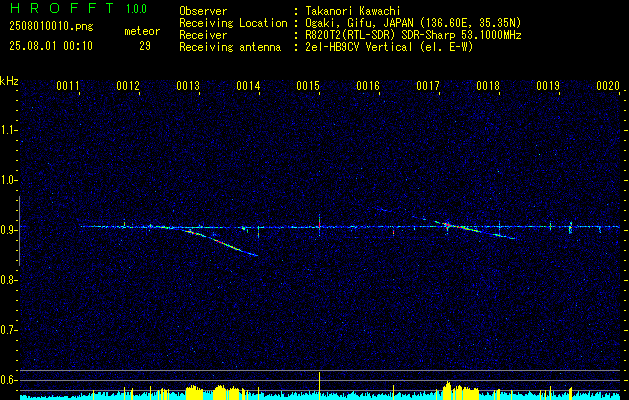
Task: Click the observer name Takanori Kawachi
Action: (353, 11)
